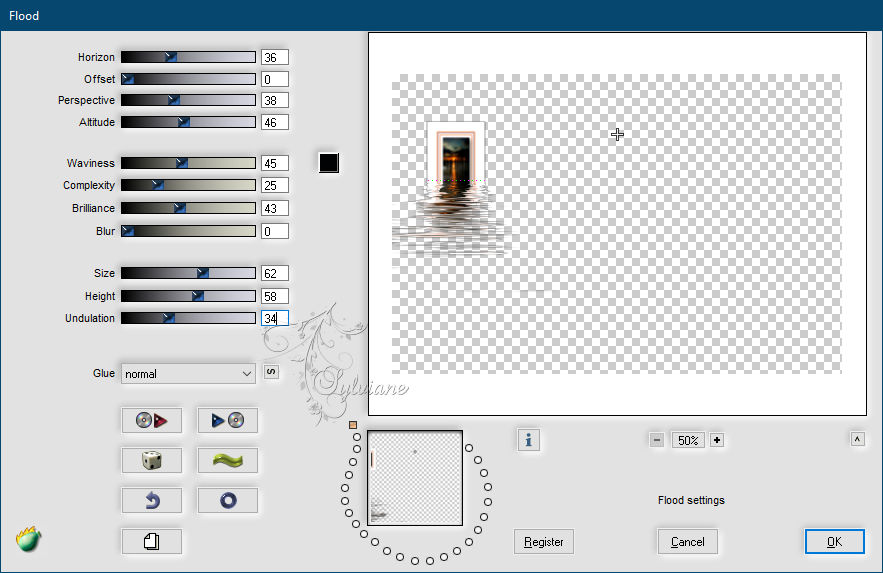Viewport: 883px width, 573px height.
Task: Click the load preset disc icon button
Action: pos(151,420)
